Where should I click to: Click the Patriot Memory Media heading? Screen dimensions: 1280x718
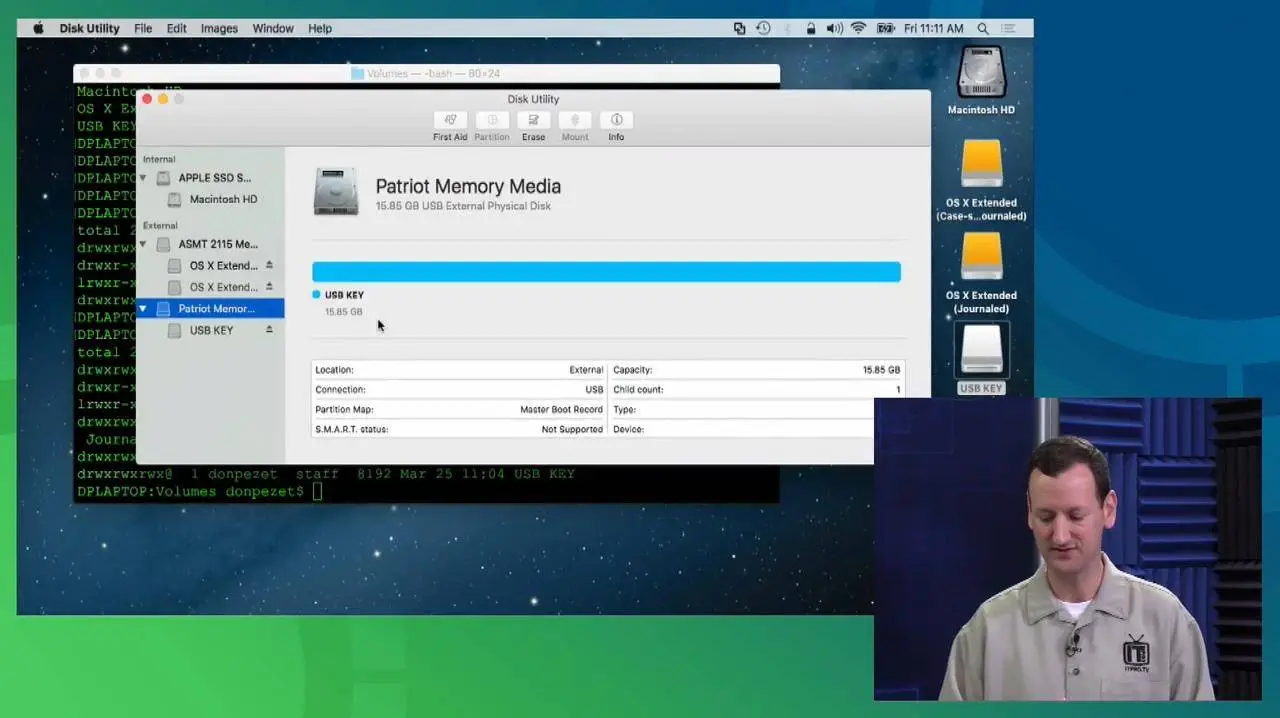[468, 186]
